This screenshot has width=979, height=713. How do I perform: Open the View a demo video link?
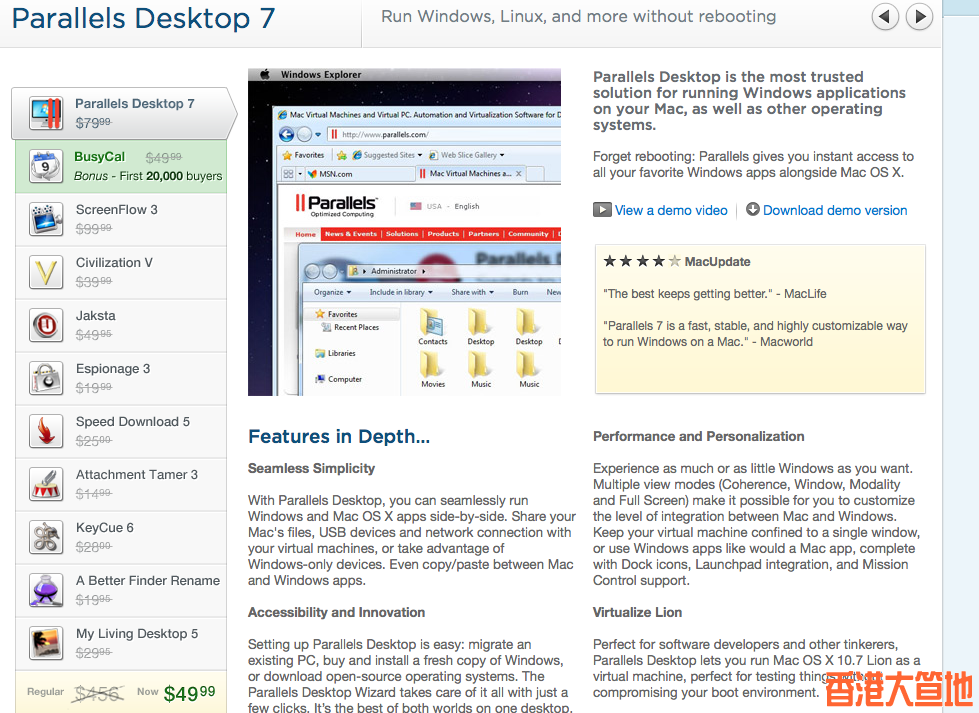pyautogui.click(x=671, y=210)
